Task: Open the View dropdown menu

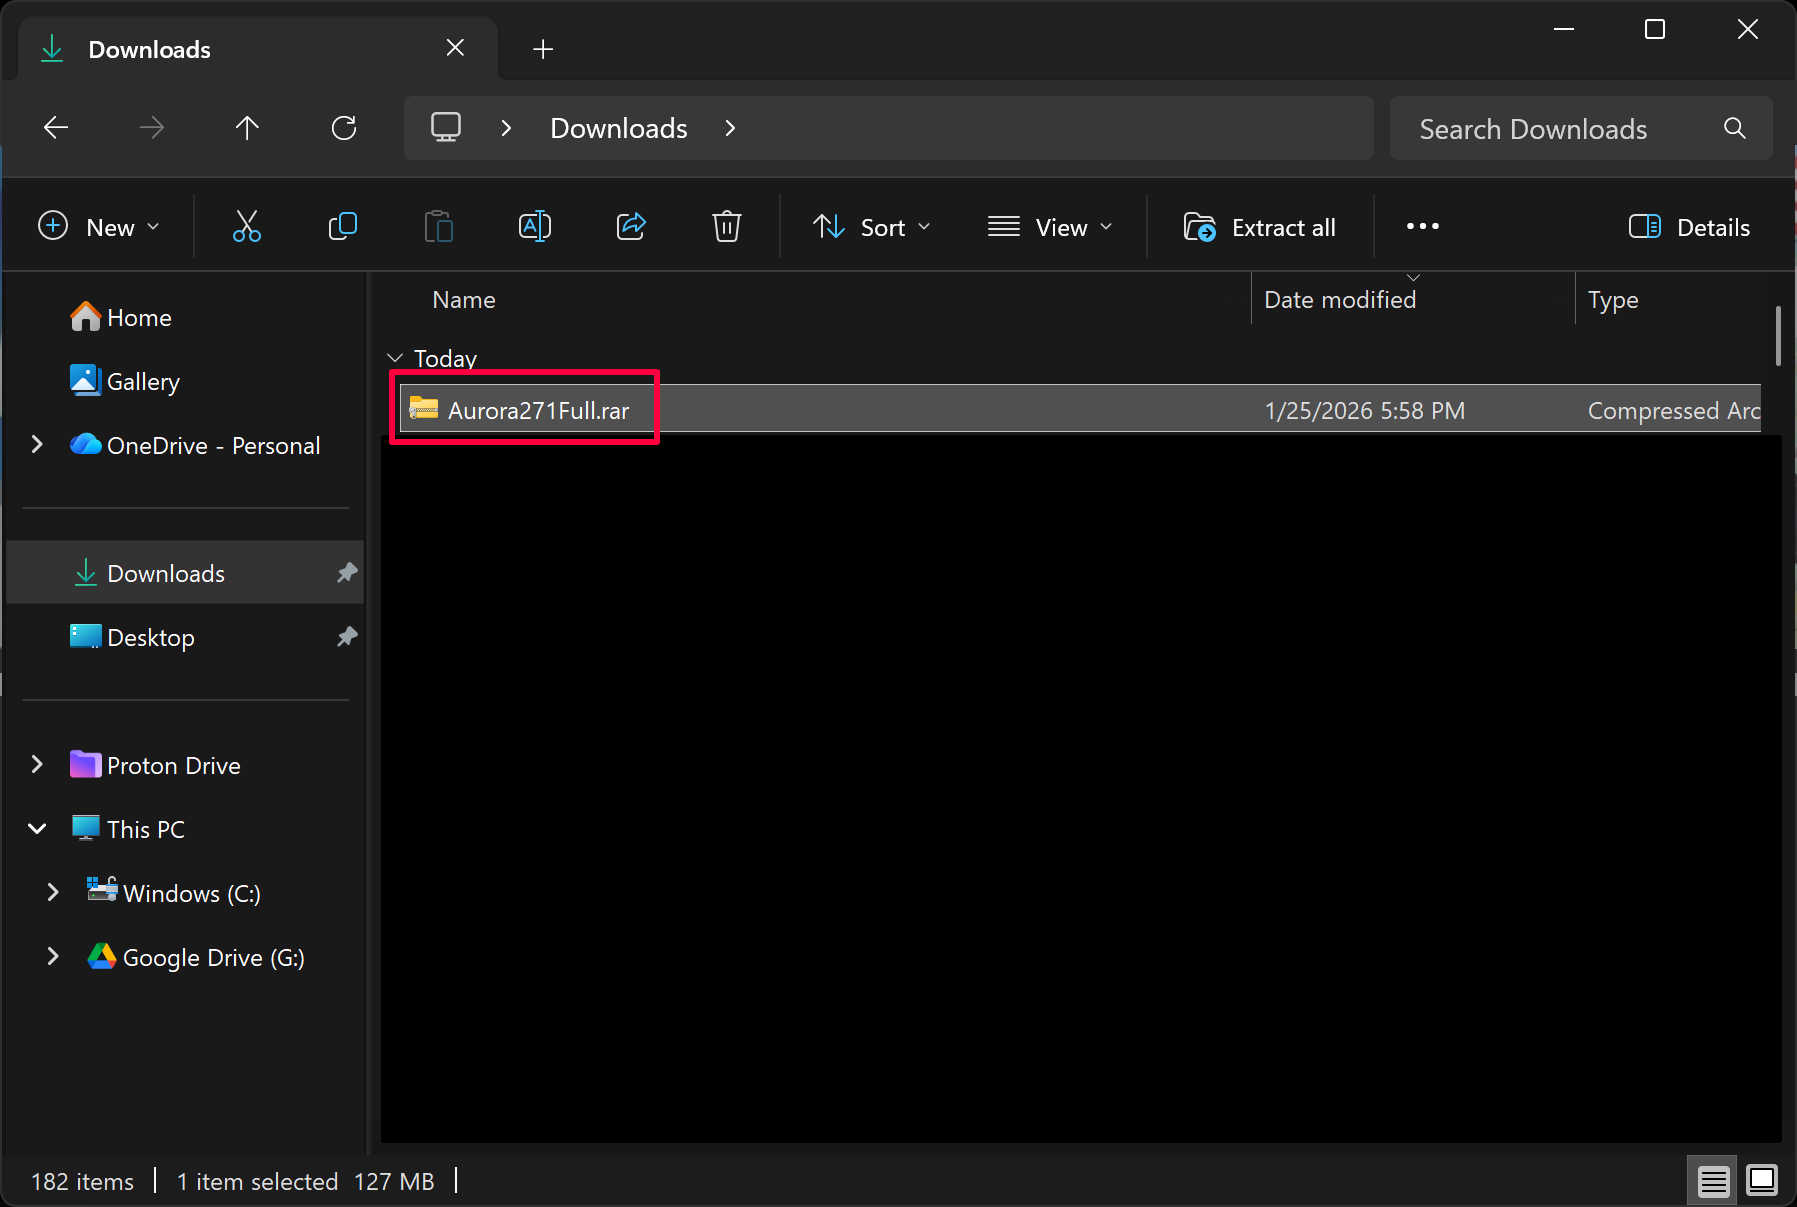Action: click(1049, 227)
